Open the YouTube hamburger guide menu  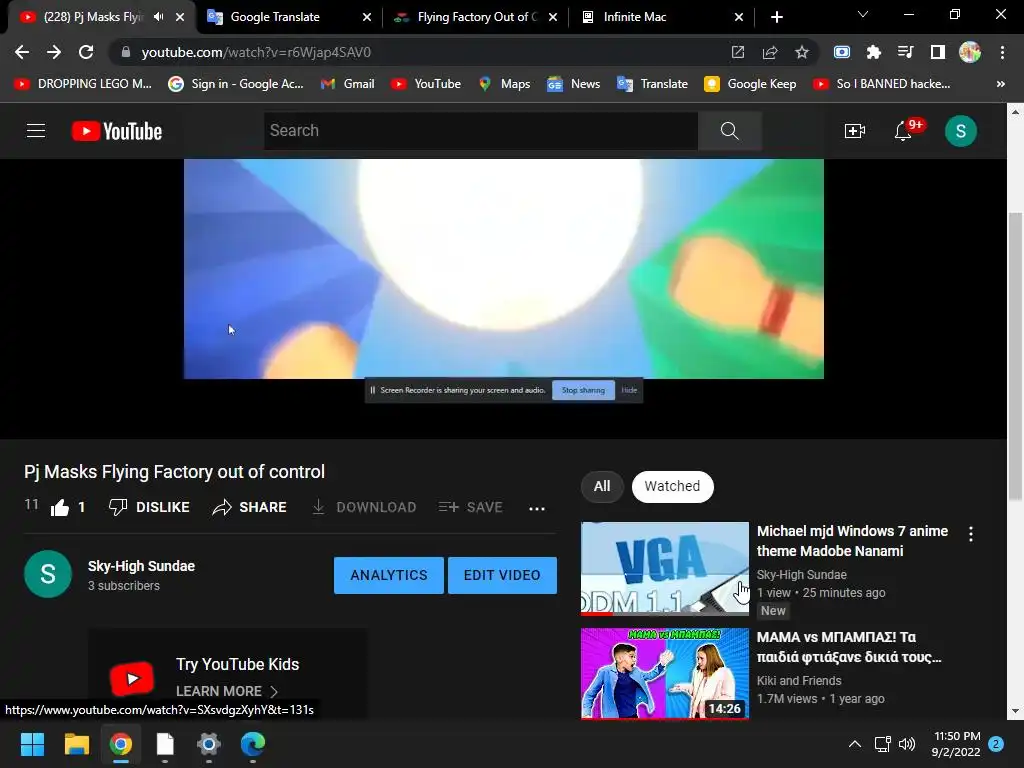coord(36,131)
